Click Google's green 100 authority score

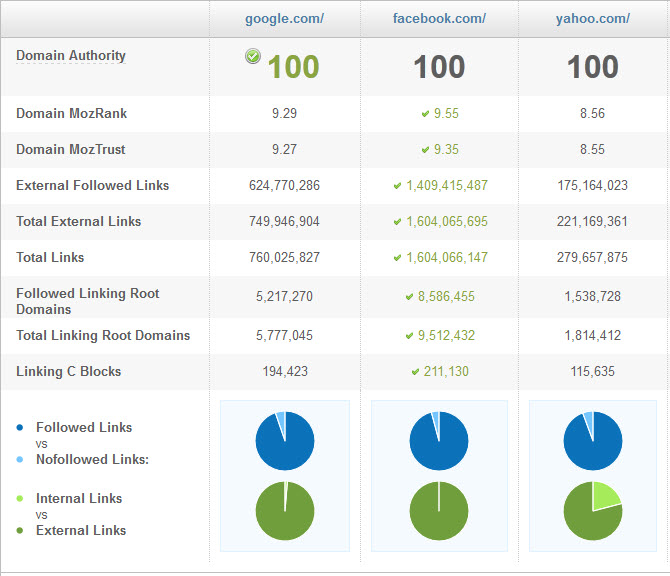click(294, 67)
